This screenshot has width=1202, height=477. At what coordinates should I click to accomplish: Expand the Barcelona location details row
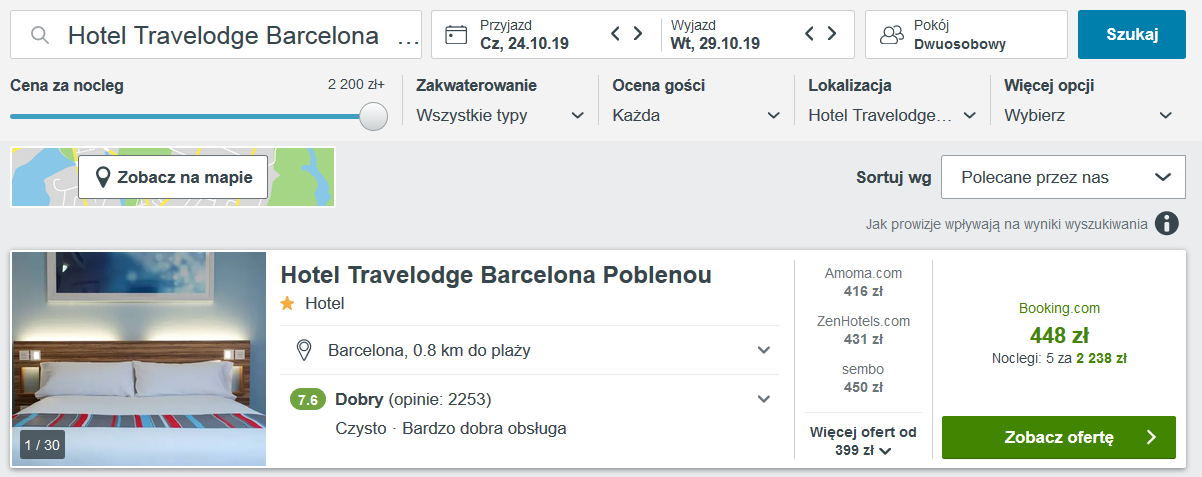pos(529,350)
